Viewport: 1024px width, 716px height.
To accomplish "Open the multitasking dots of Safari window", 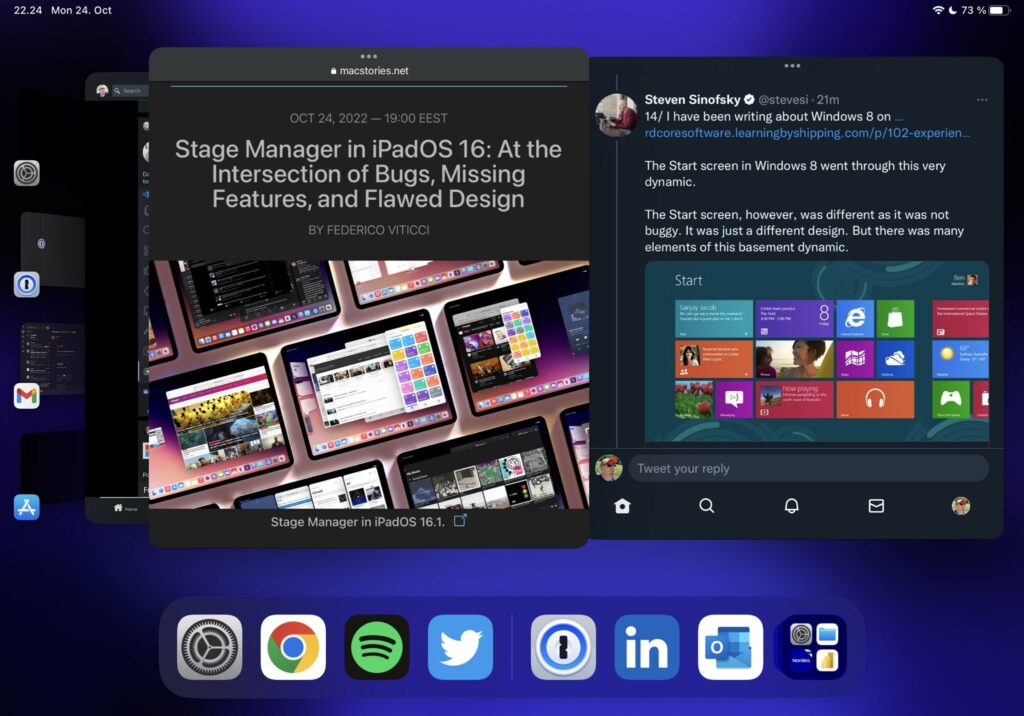I will coord(368,56).
